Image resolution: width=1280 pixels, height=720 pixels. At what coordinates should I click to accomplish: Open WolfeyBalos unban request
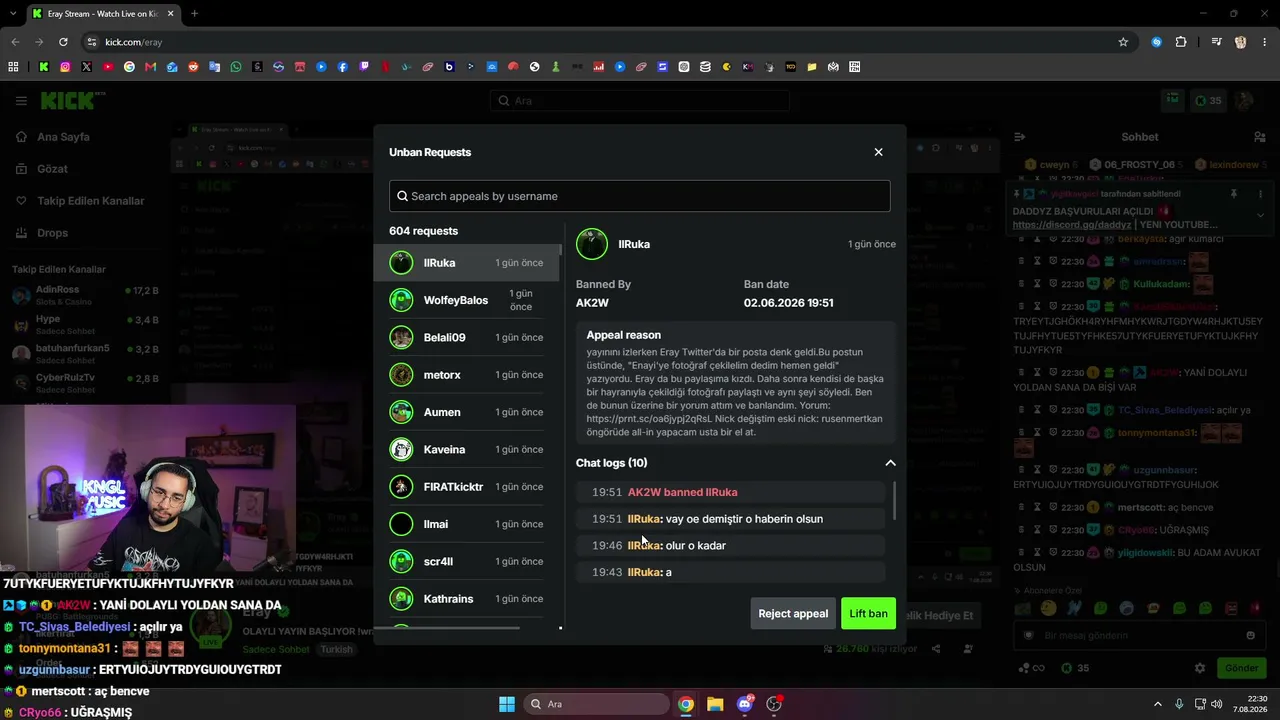(x=467, y=300)
